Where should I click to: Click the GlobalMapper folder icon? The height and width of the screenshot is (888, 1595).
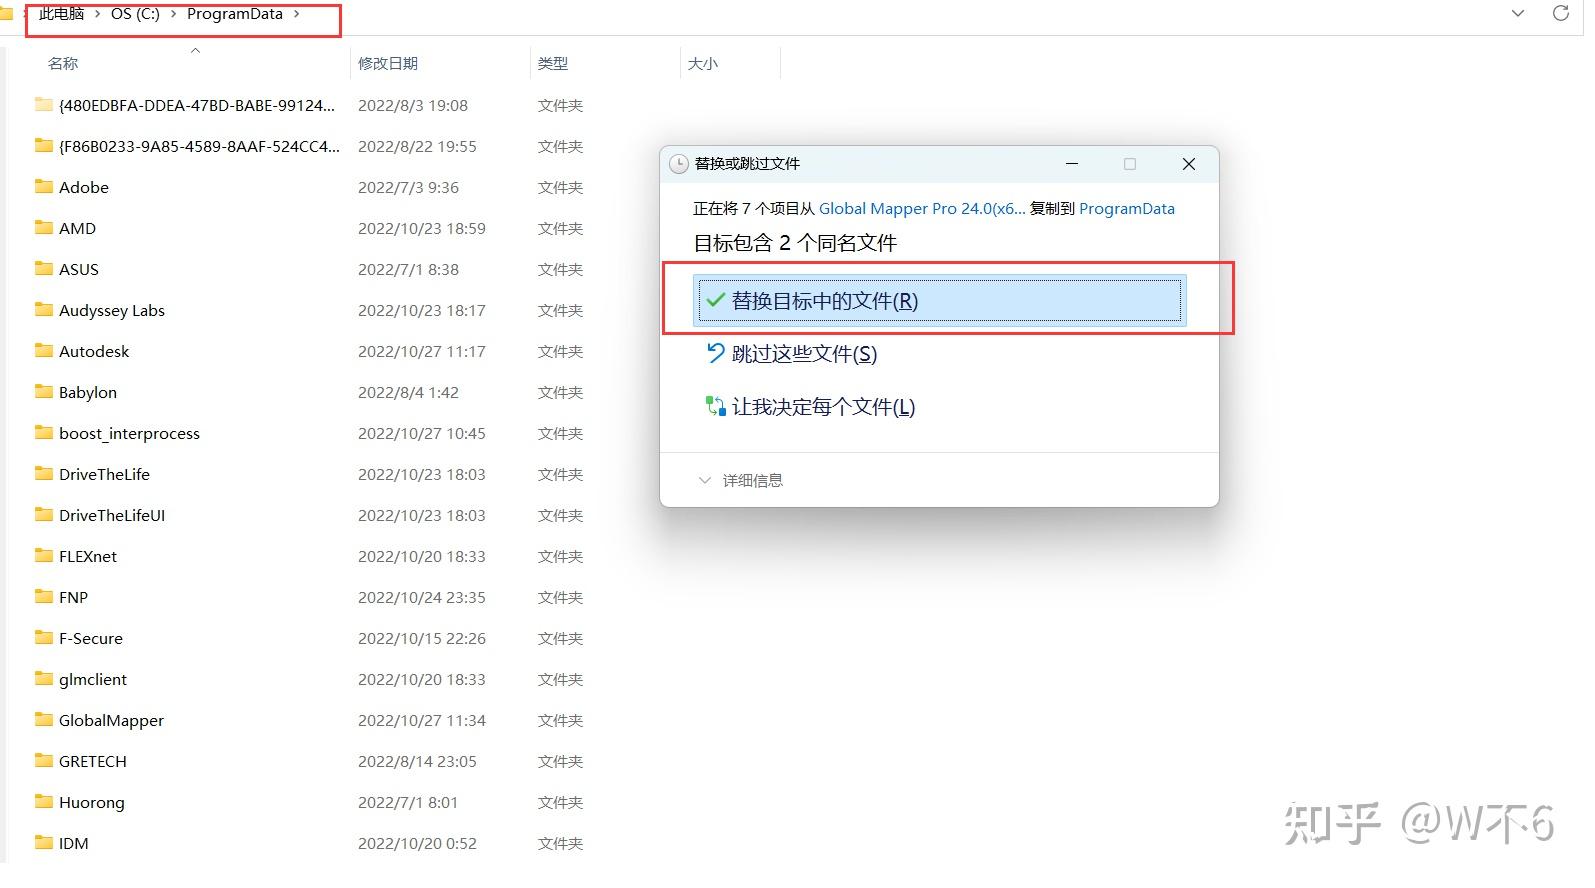click(43, 719)
